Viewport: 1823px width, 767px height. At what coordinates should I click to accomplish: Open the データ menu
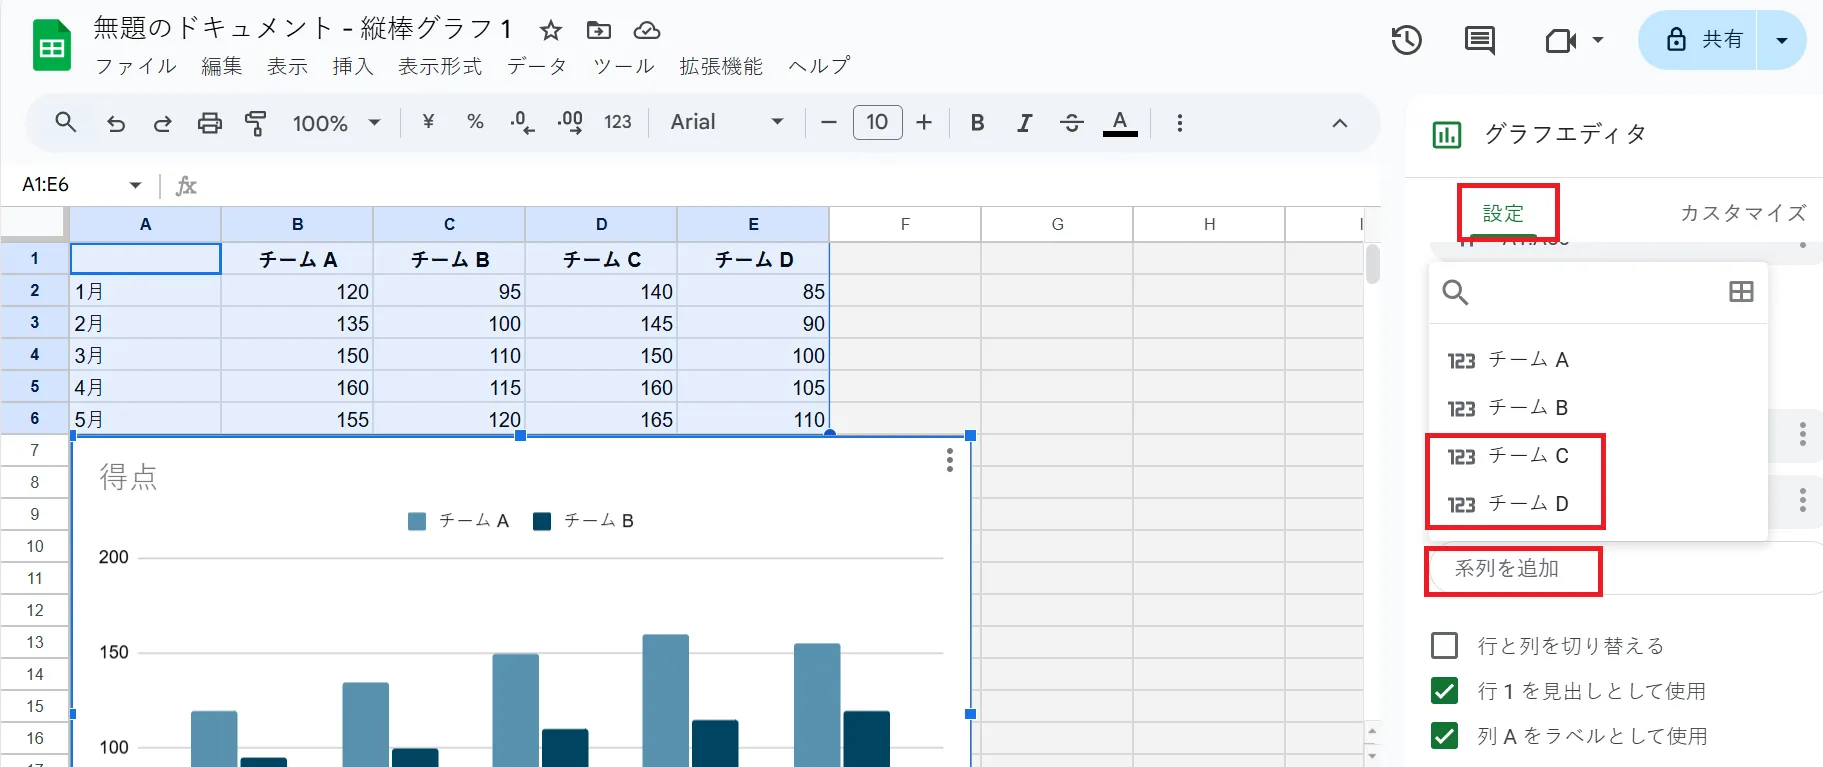537,66
